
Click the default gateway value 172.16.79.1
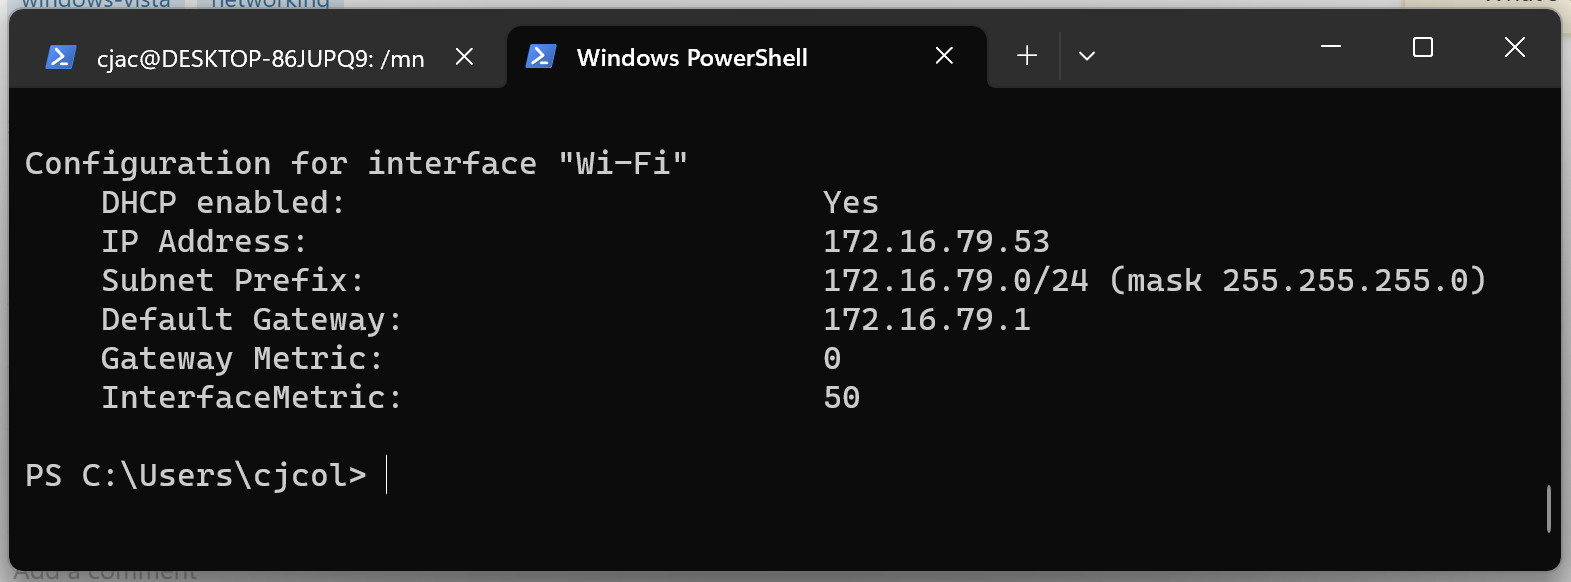[x=926, y=320]
